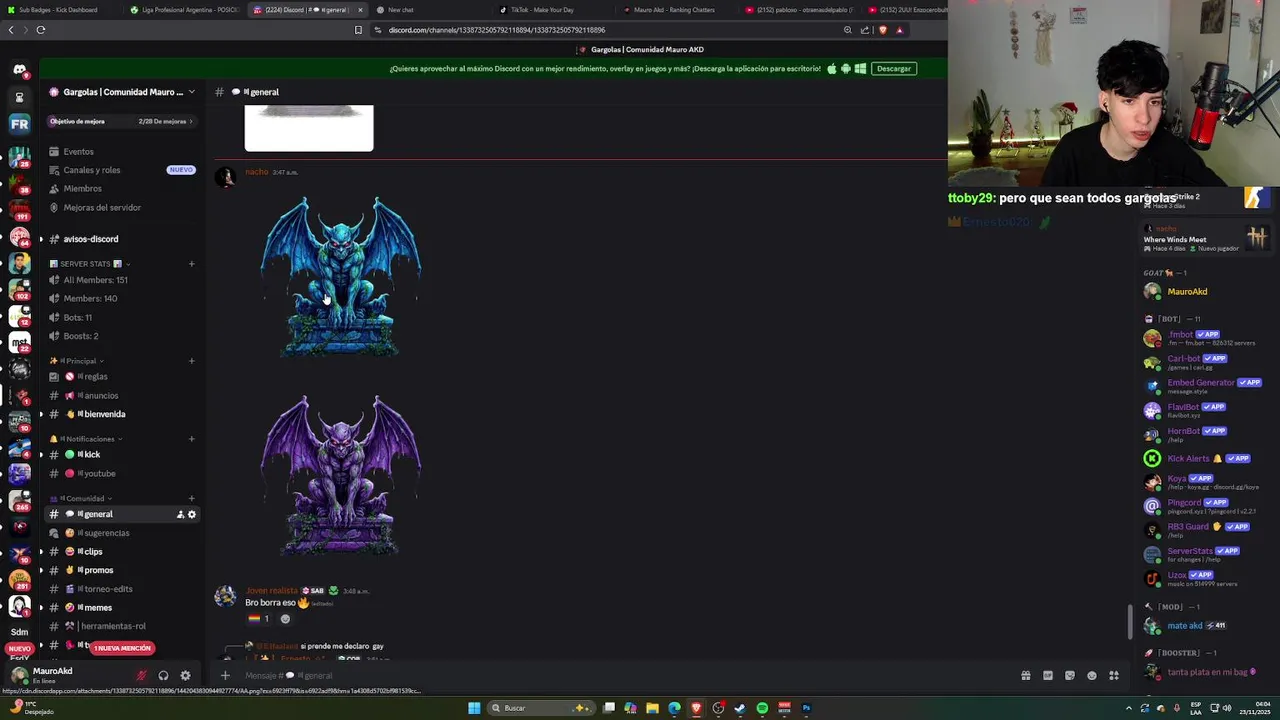Click the 1 NUEVA MENCIÓN pill
The image size is (1280, 720).
tap(122, 648)
